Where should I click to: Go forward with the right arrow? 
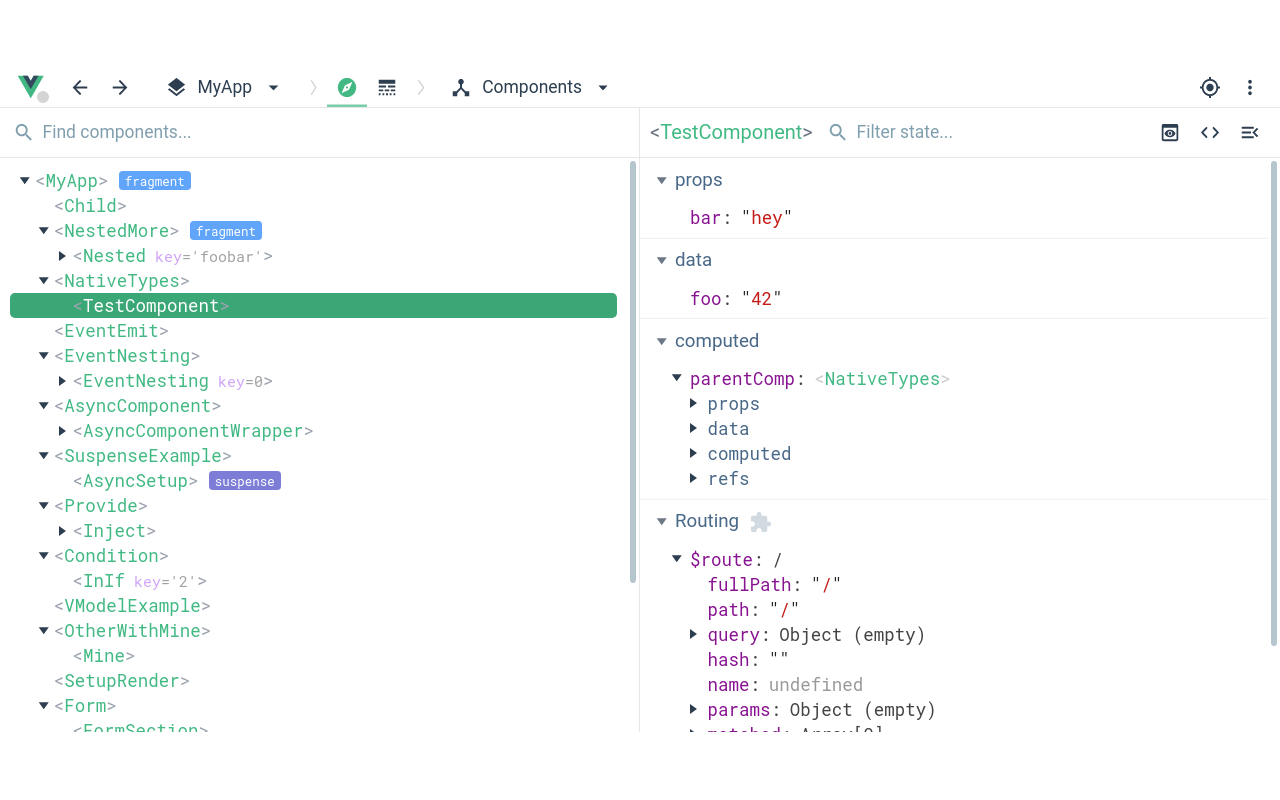[x=120, y=87]
